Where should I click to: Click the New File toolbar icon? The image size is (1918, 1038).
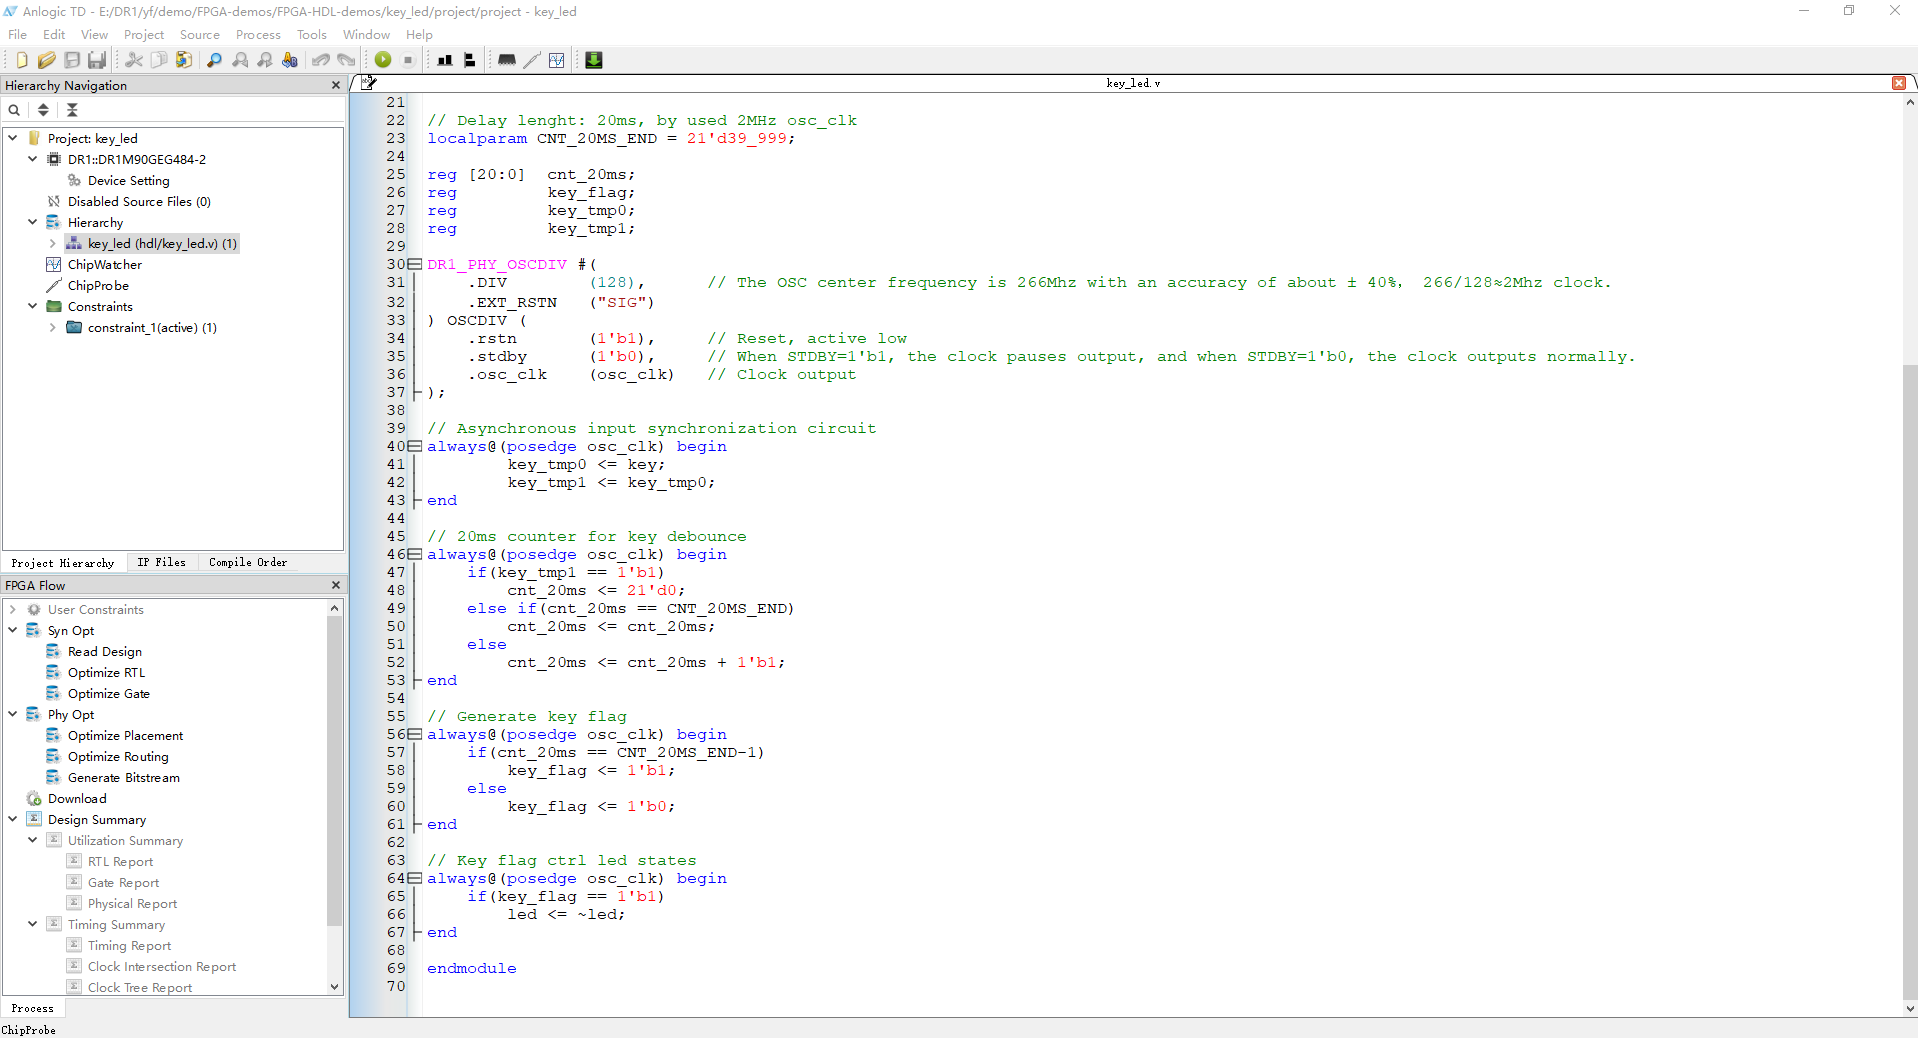pos(22,60)
